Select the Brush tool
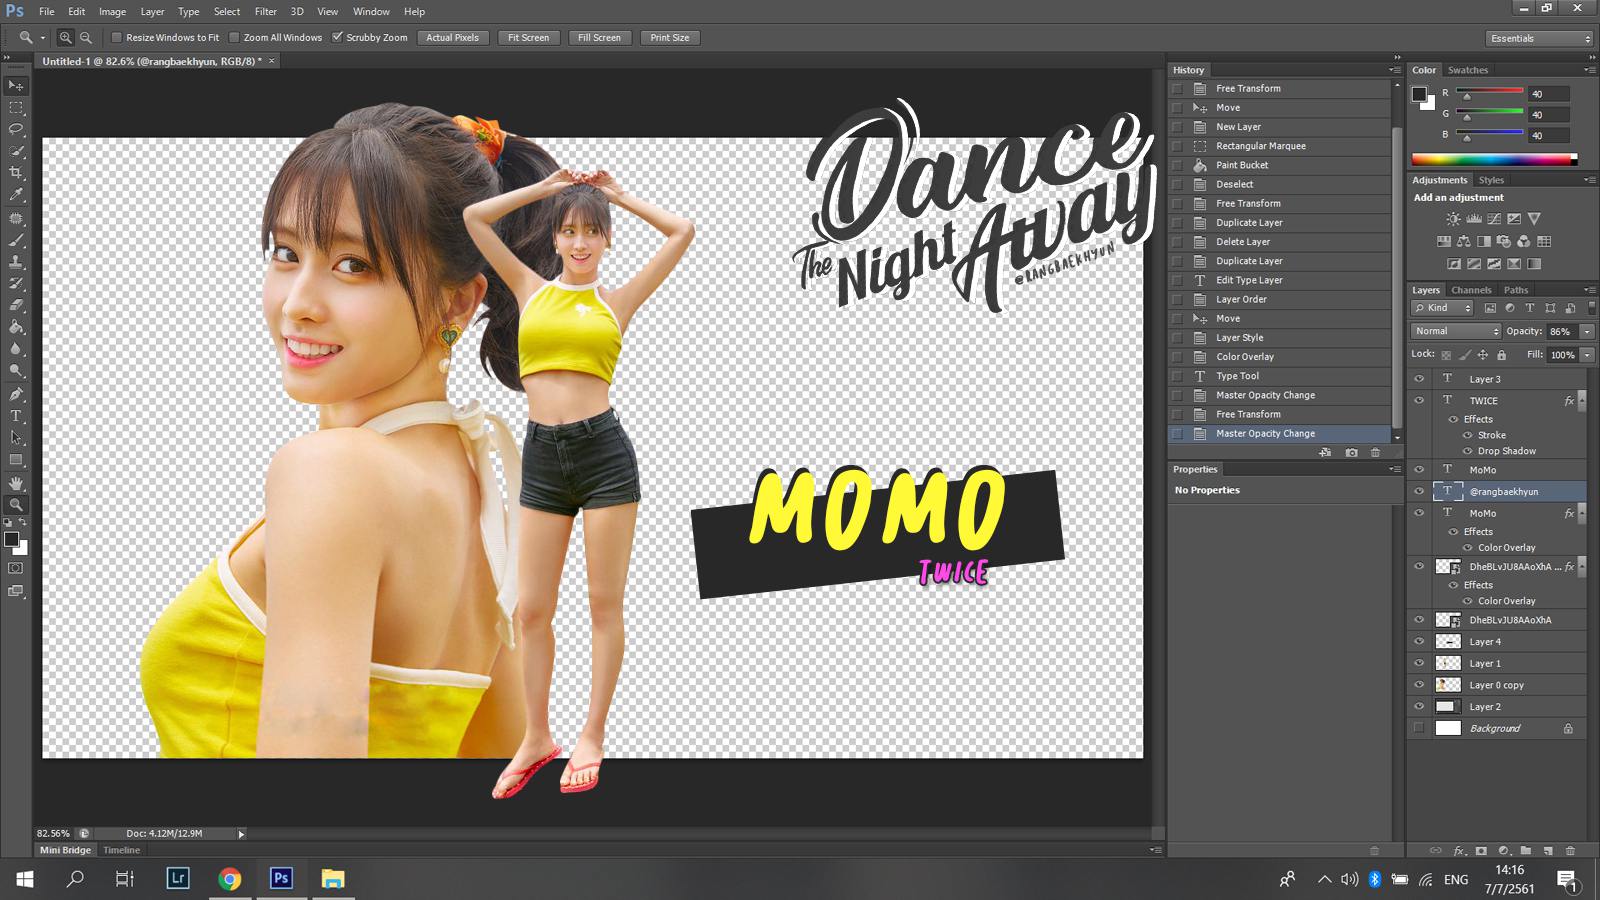1600x900 pixels. 16,240
